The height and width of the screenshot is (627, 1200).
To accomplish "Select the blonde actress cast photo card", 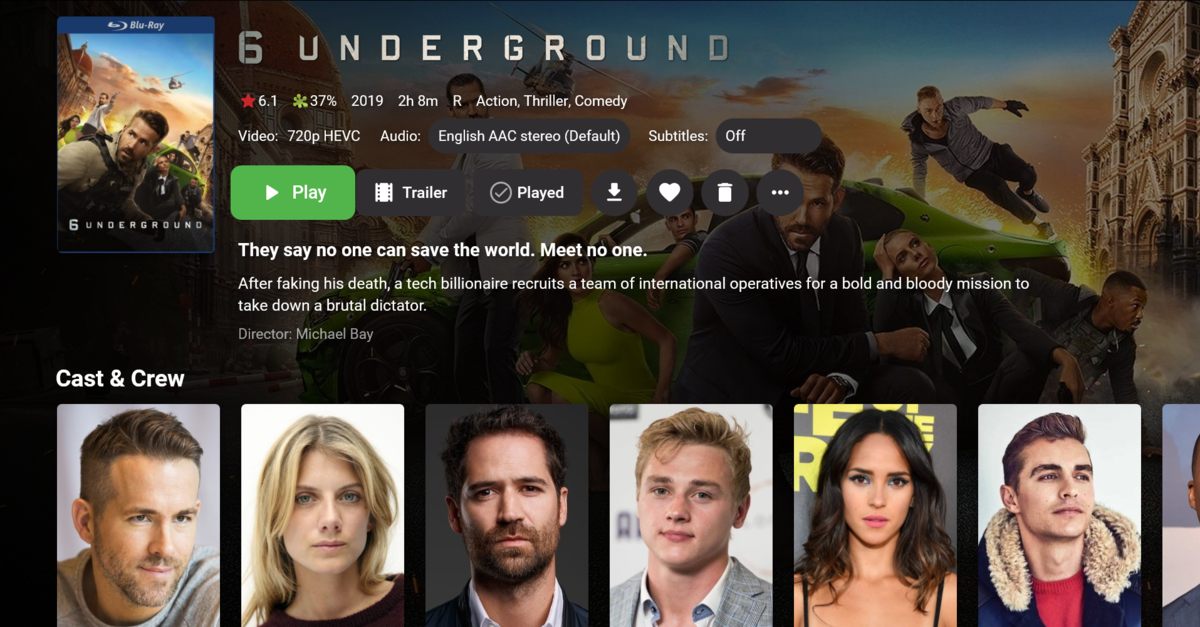I will (322, 515).
